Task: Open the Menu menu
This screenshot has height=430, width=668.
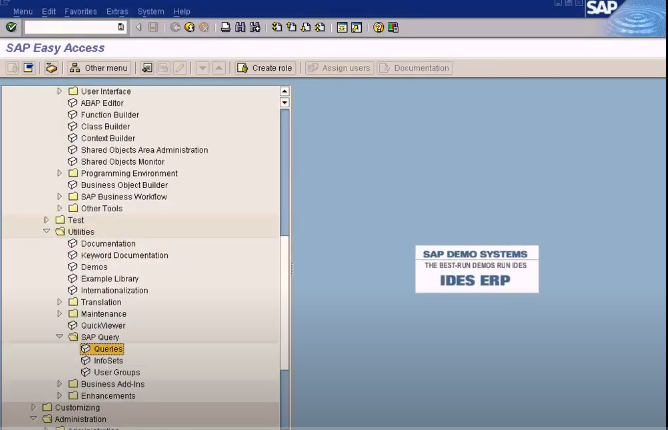Action: [x=23, y=12]
